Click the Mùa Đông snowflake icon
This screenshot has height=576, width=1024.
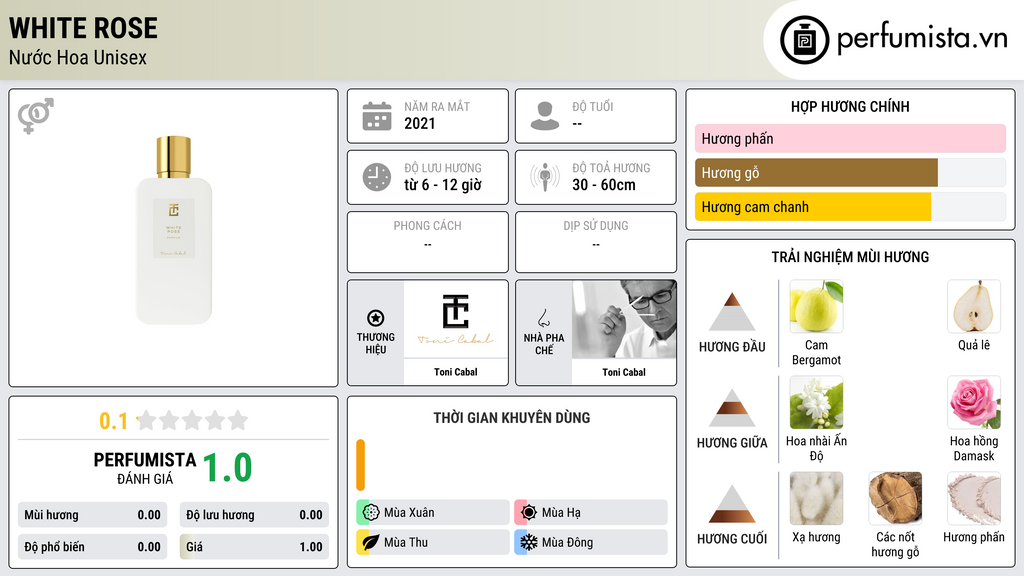pos(529,542)
